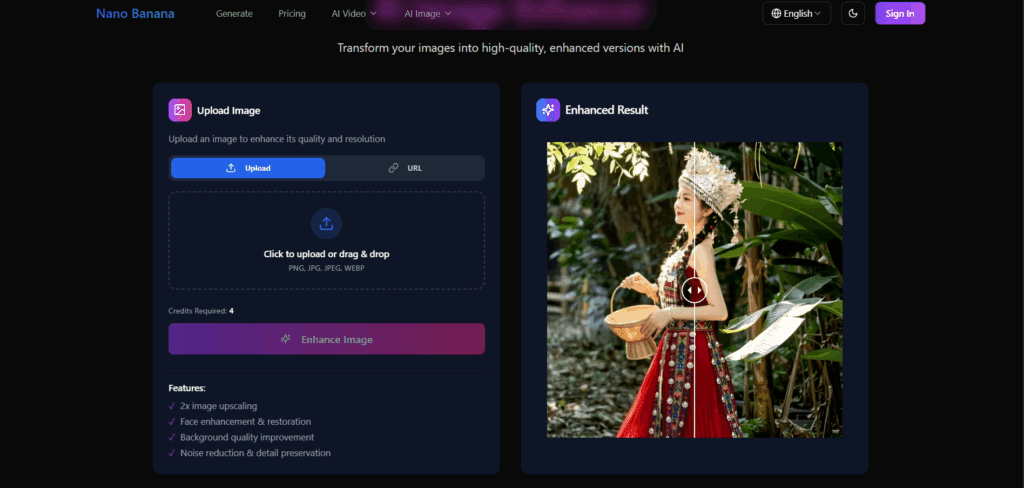Click the 'Credits Required: 4' text
1024x488 pixels.
(201, 311)
